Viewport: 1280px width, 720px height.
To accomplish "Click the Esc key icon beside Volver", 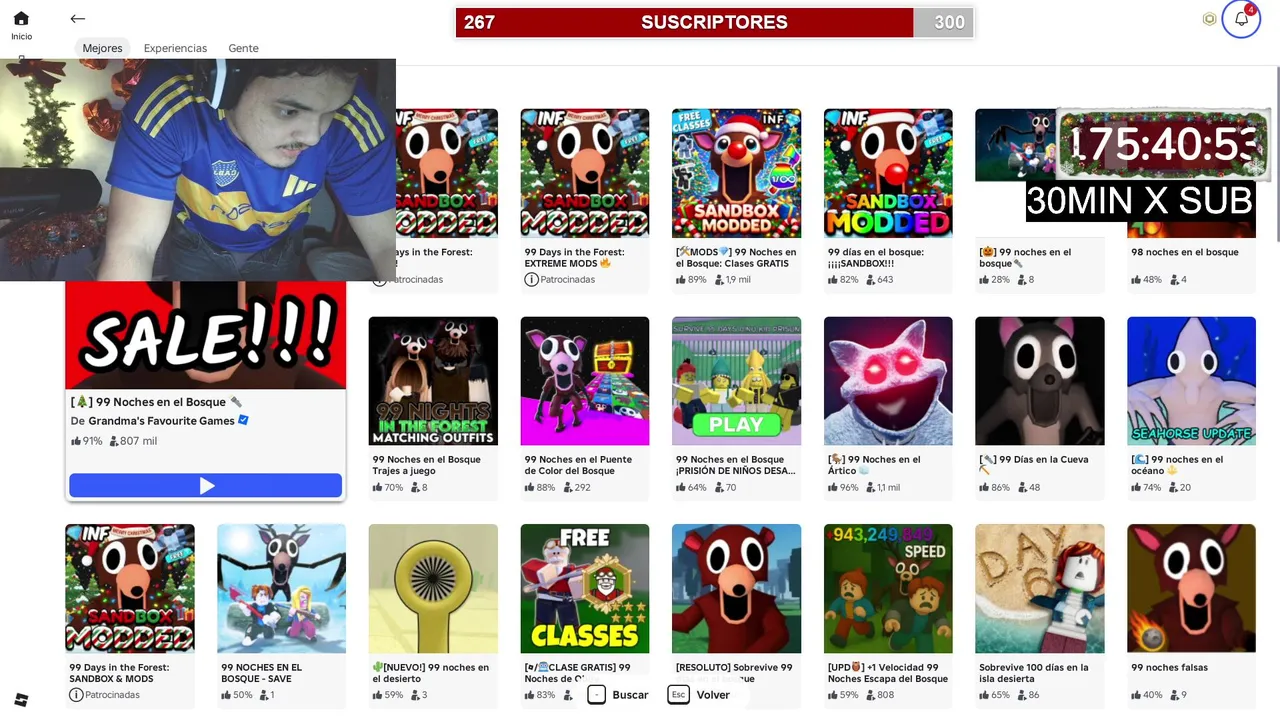I will pos(678,695).
